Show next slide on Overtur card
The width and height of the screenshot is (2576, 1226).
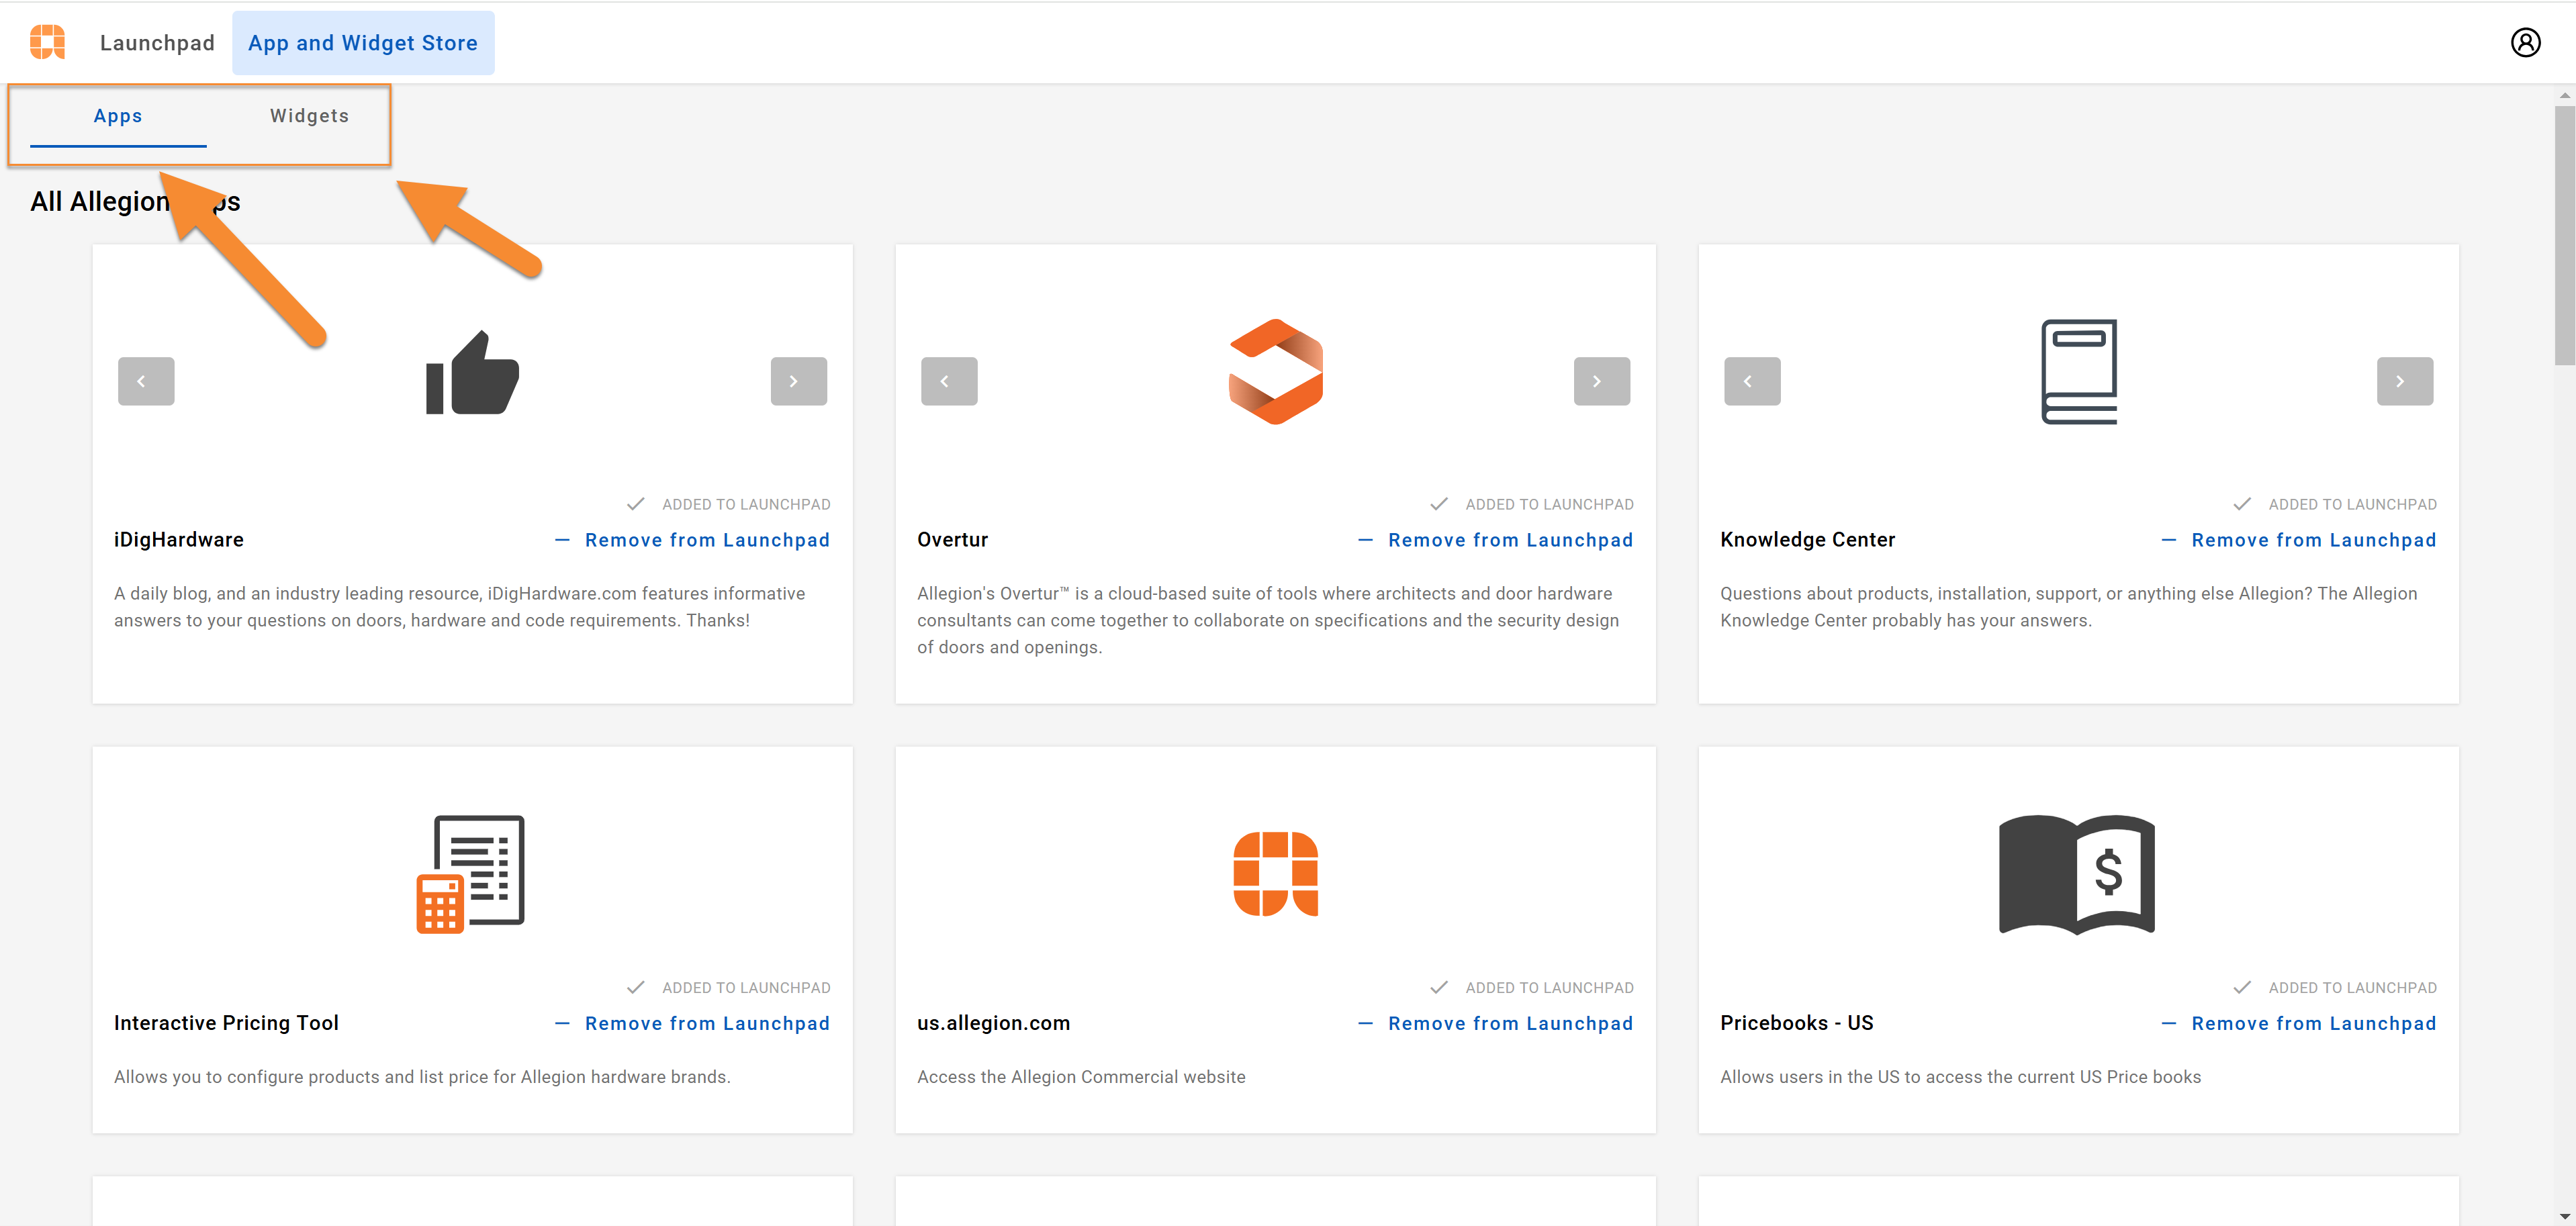(x=1601, y=381)
